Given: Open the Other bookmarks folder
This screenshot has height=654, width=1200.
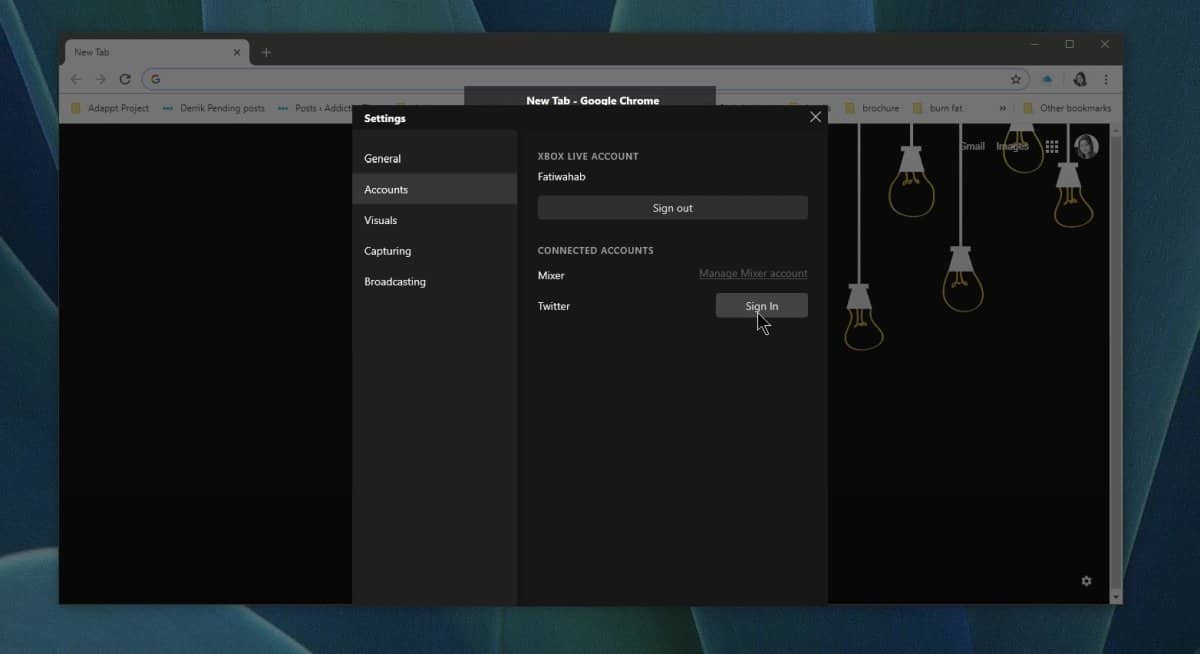Looking at the screenshot, I should (x=1066, y=108).
